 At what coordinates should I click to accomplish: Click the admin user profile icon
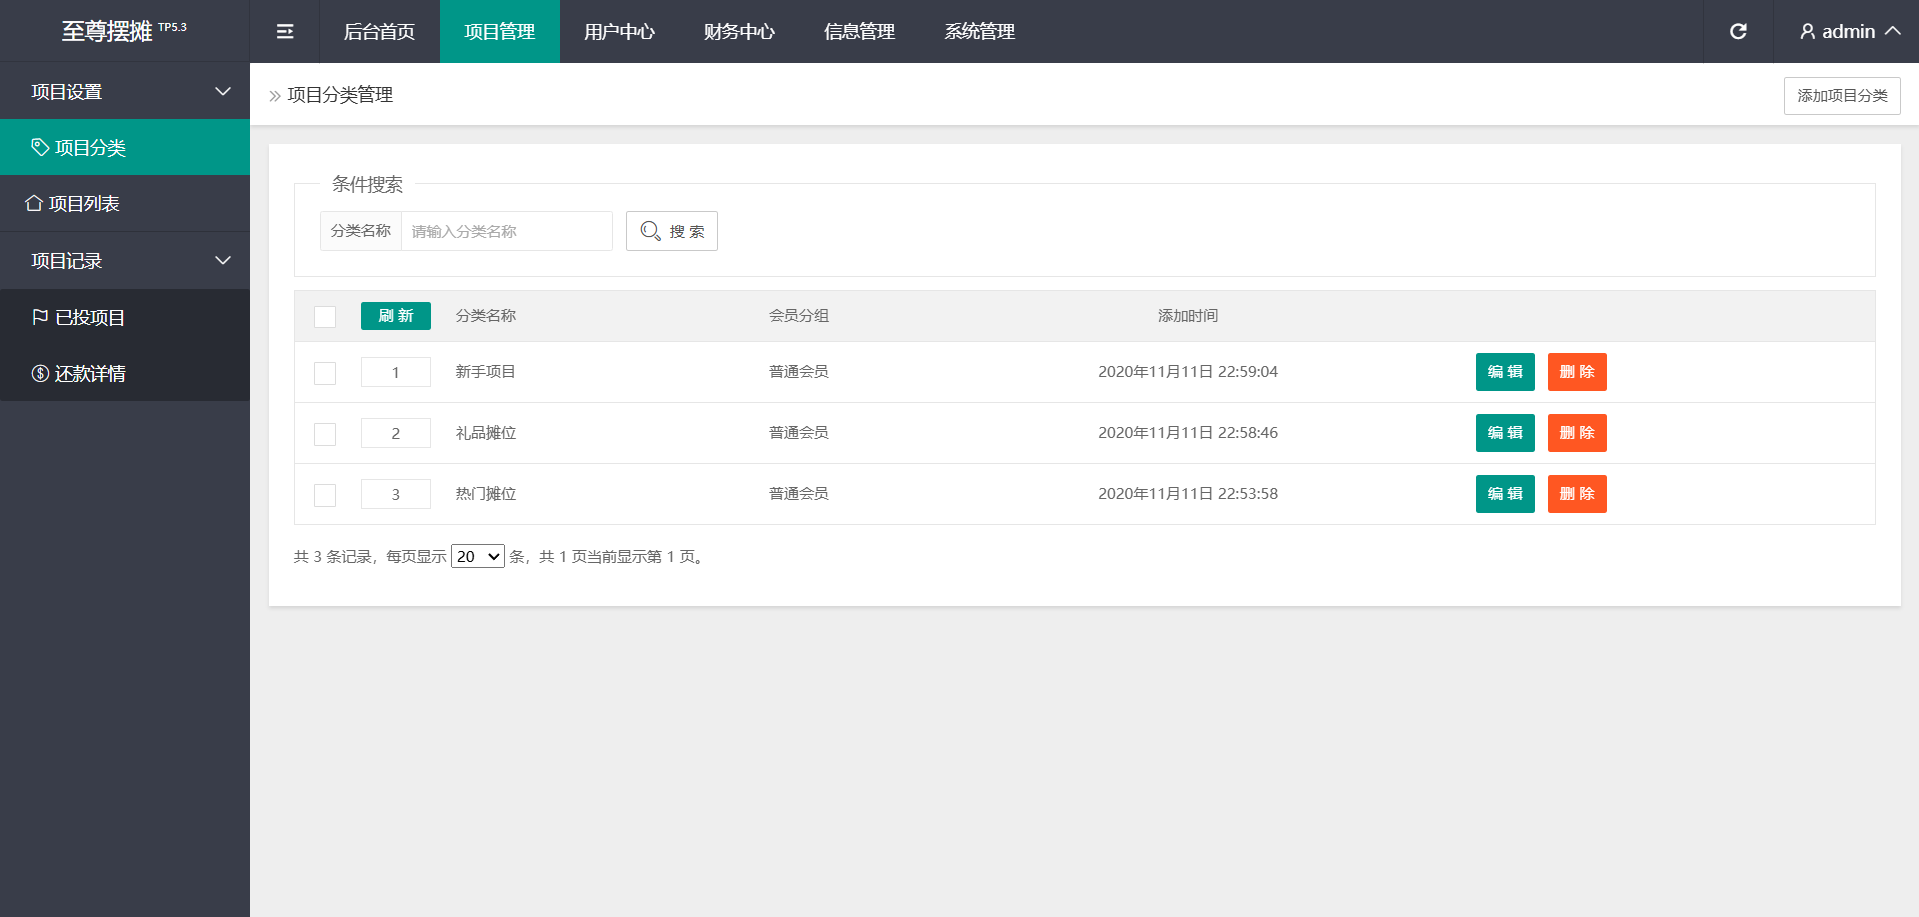(x=1807, y=32)
